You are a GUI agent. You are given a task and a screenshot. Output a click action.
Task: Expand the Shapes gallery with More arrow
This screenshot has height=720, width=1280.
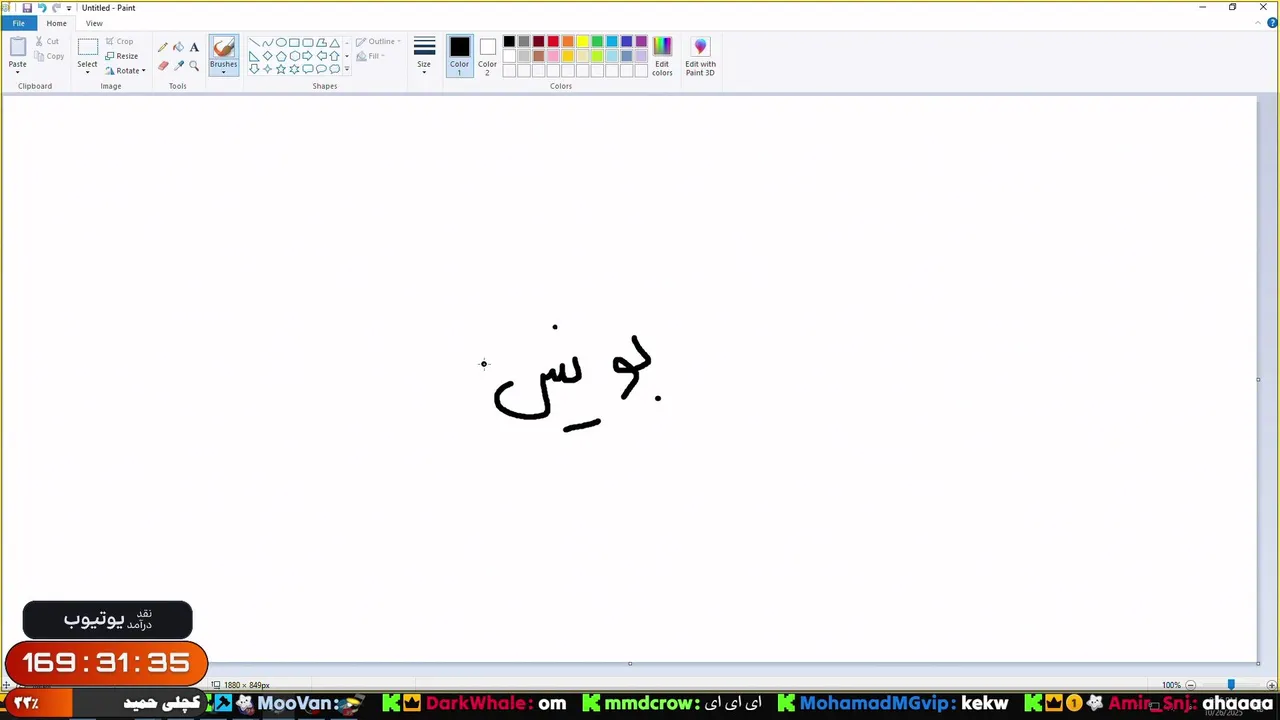point(347,69)
